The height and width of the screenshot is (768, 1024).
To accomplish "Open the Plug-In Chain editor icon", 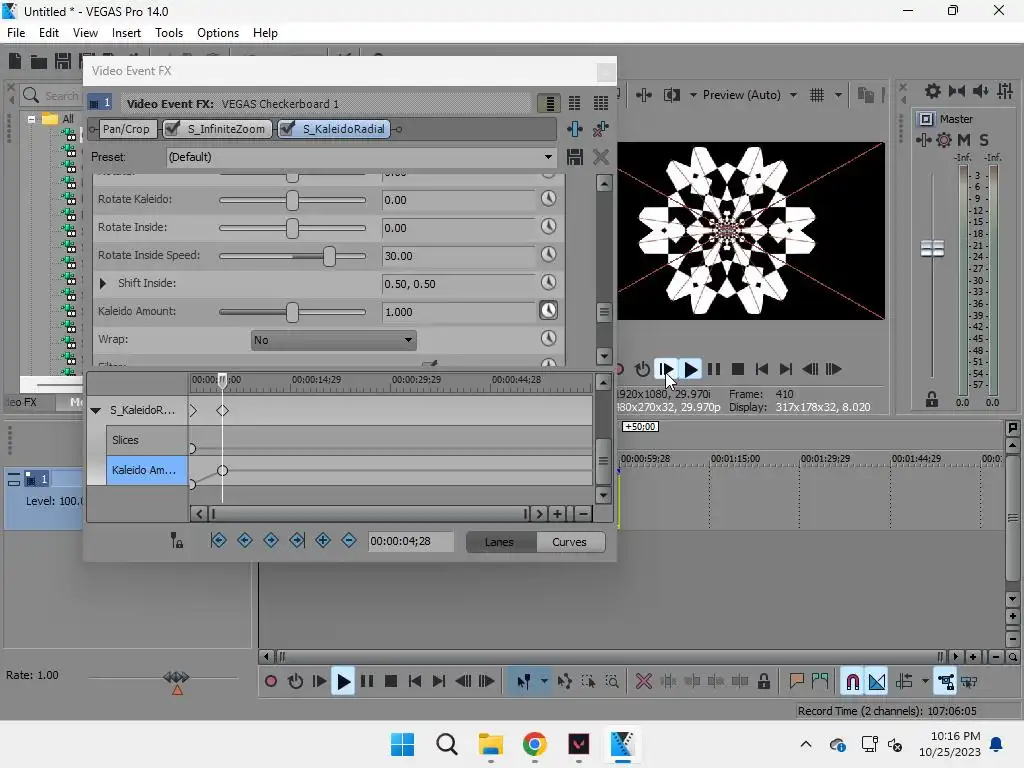I will (575, 129).
